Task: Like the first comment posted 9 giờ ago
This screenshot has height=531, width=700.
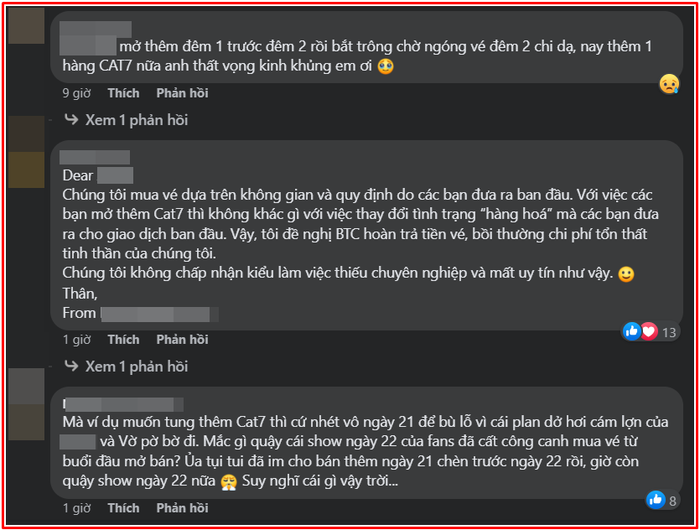Action: [123, 93]
